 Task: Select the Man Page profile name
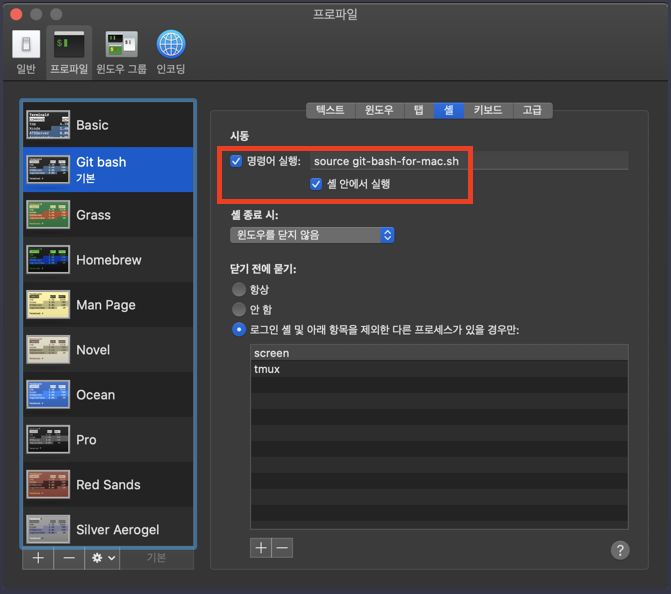106,305
